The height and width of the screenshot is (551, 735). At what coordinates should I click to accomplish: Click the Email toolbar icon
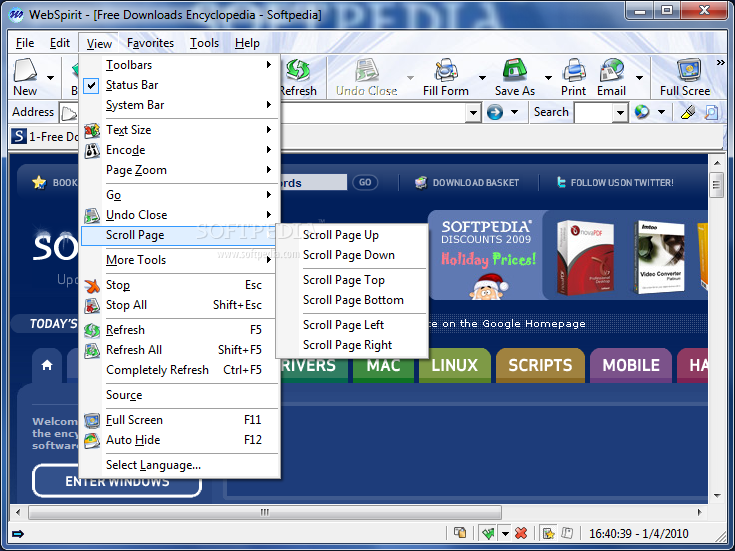point(611,70)
